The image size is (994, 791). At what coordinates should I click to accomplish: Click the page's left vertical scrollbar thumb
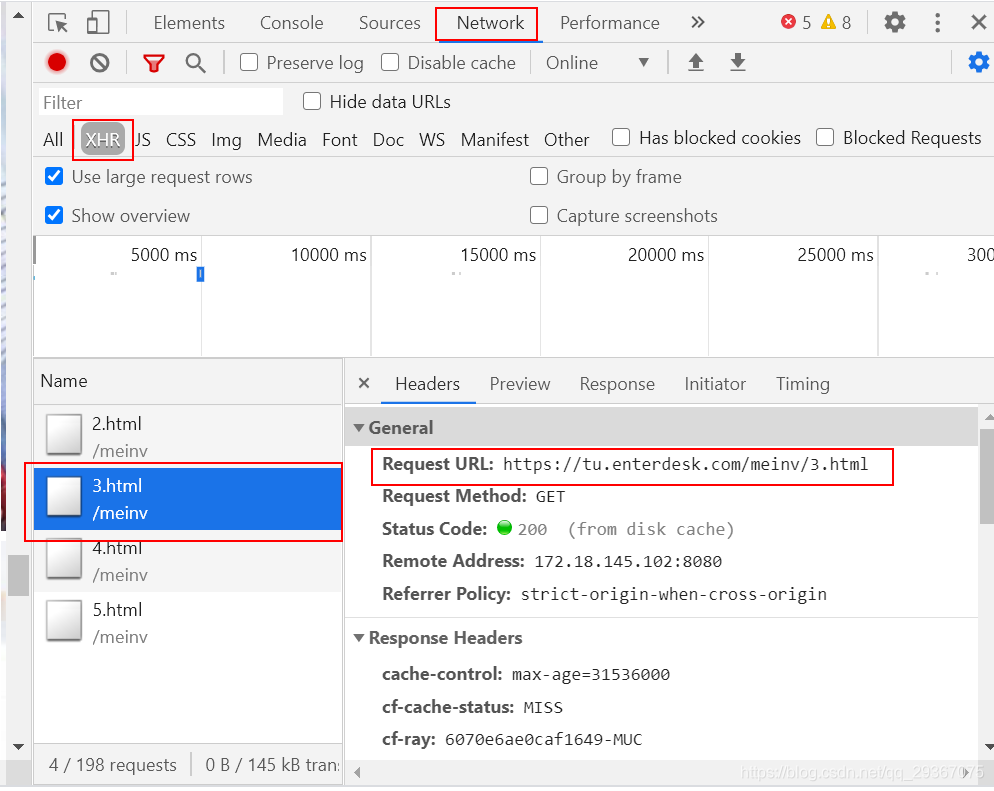click(18, 576)
